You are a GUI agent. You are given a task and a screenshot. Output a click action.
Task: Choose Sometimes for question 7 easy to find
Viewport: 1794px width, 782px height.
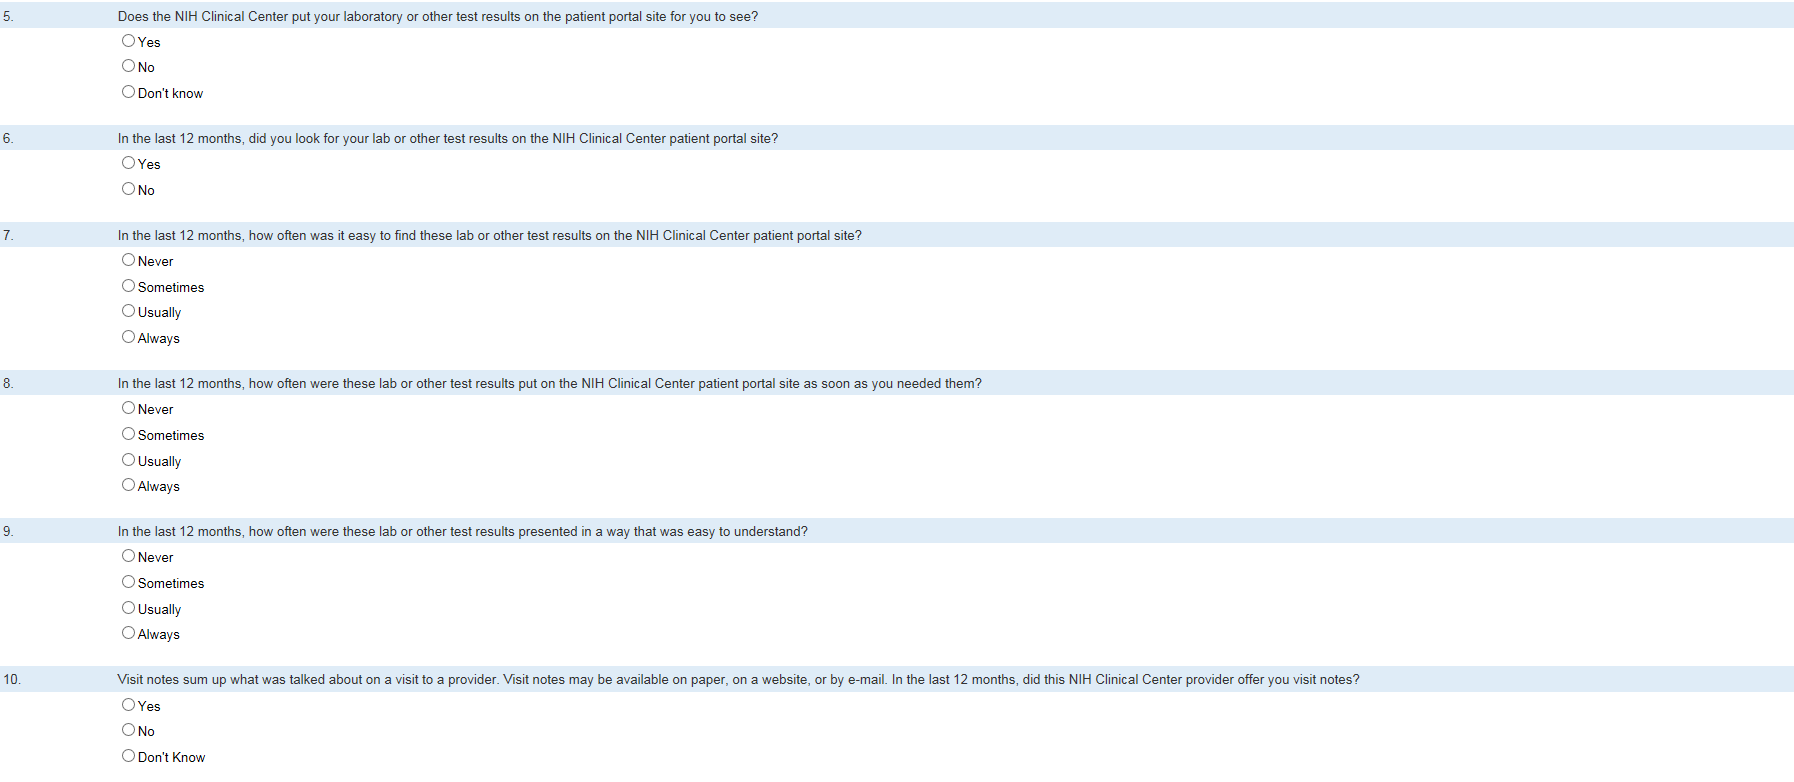[128, 286]
